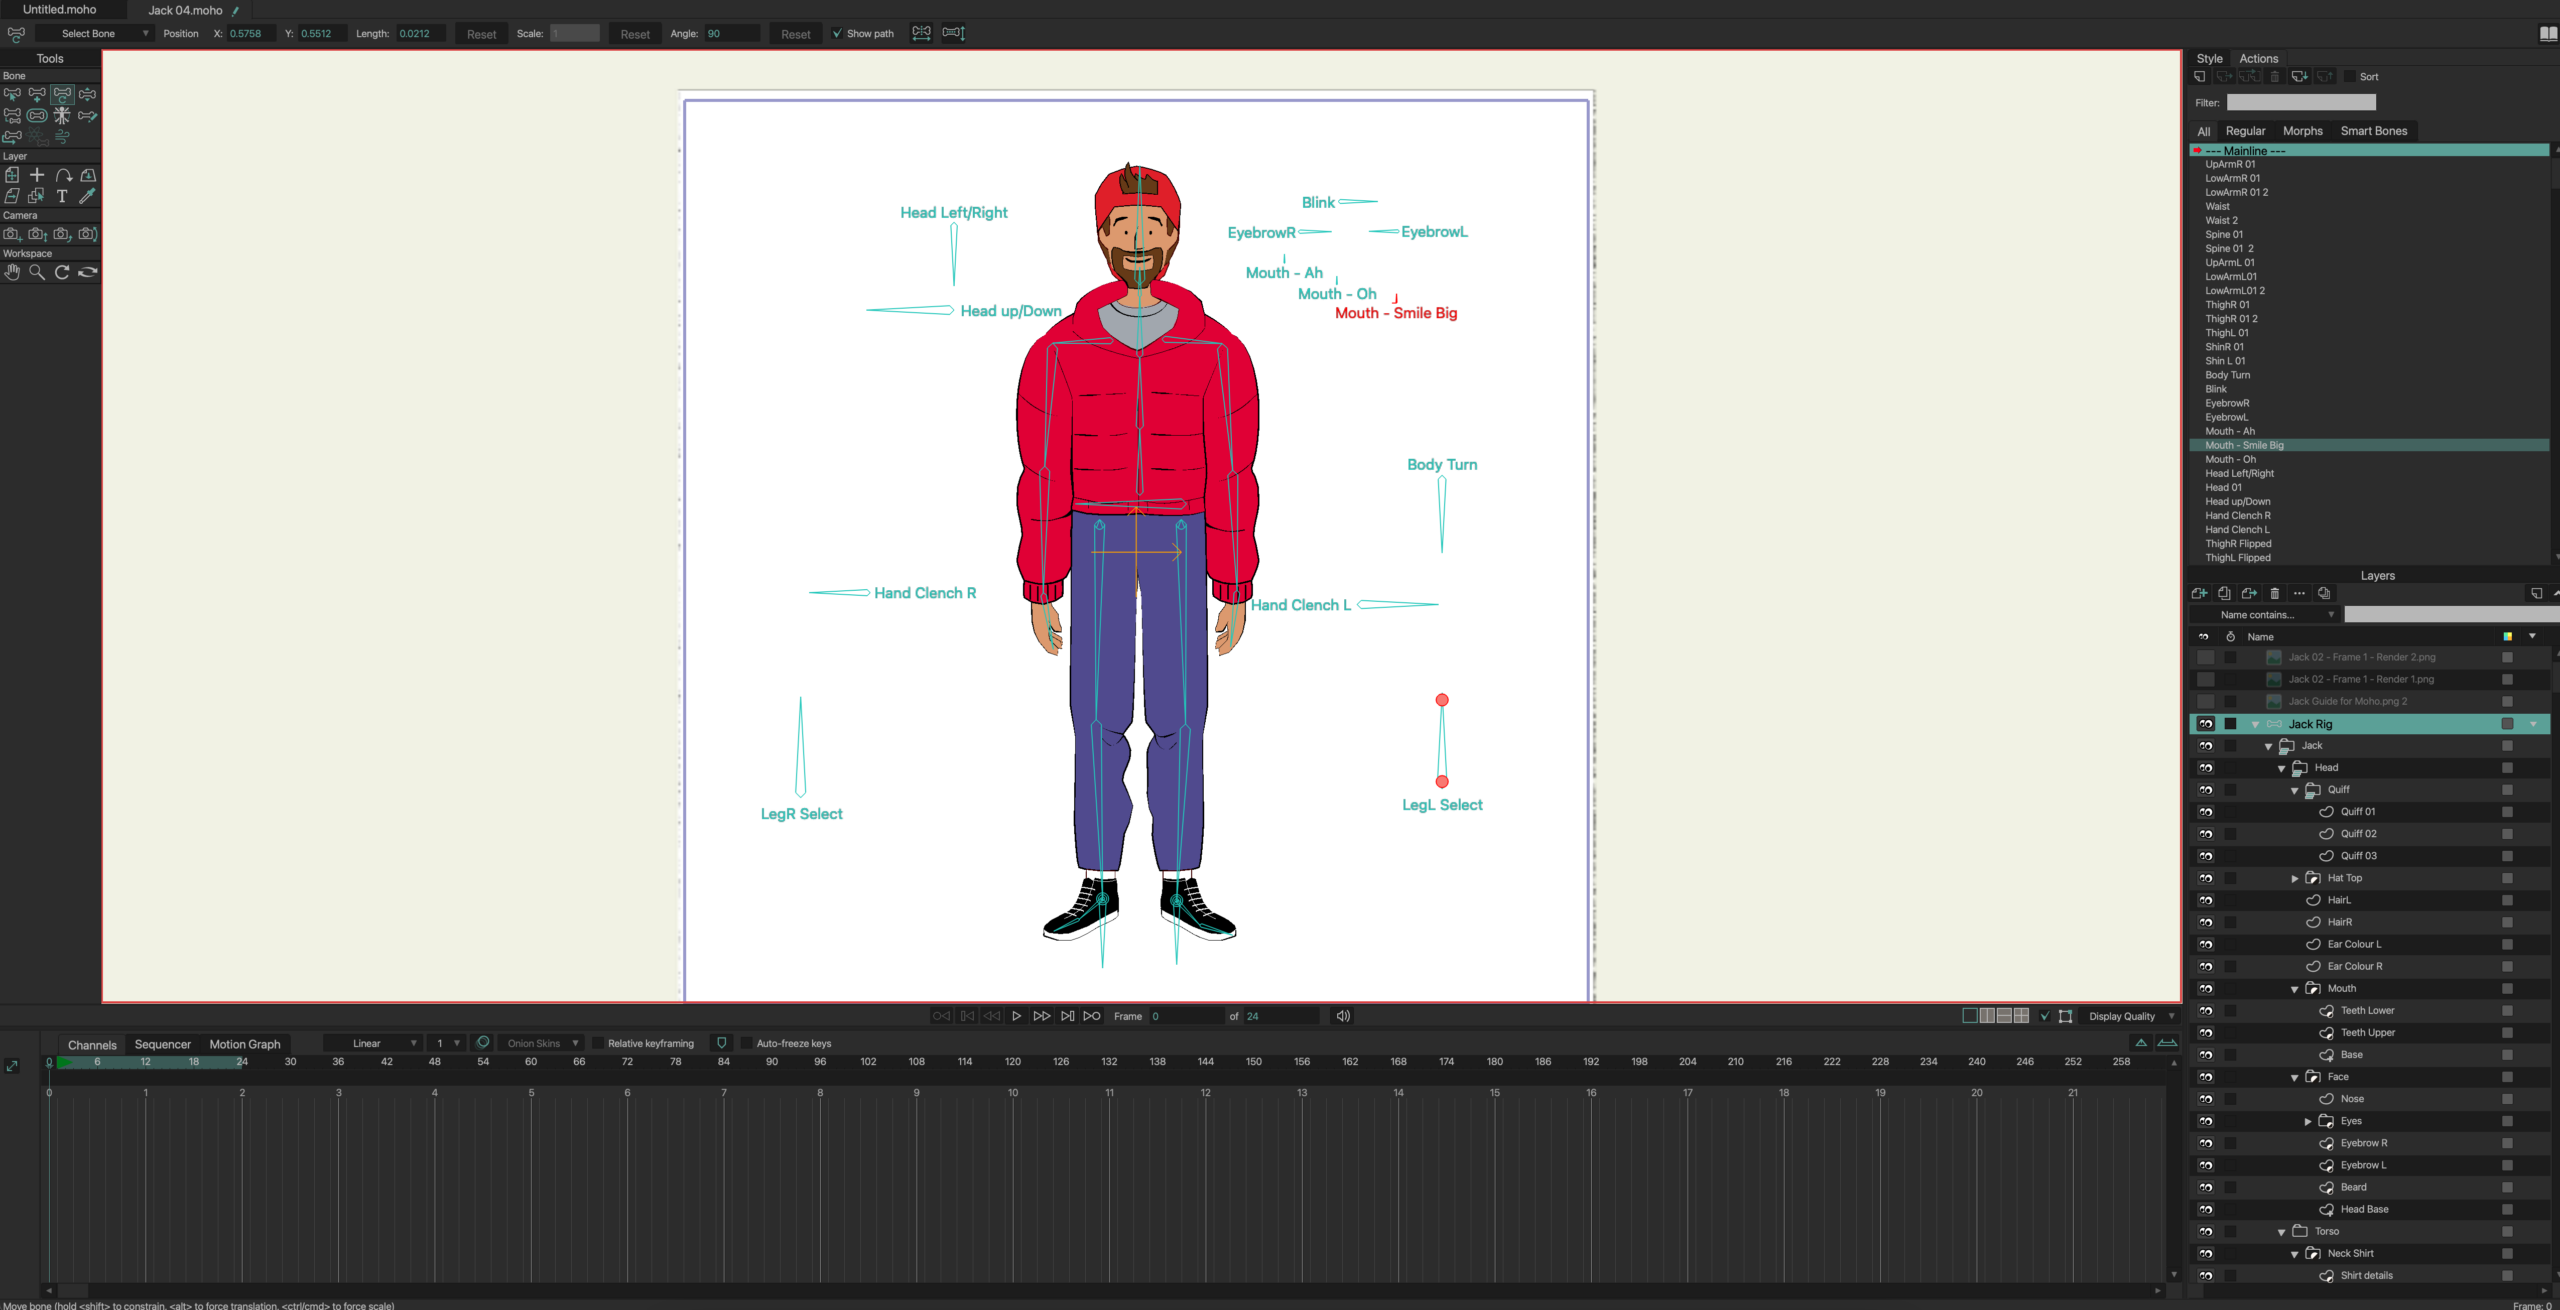
Task: Select the Transform Layer tool
Action: [x=12, y=175]
